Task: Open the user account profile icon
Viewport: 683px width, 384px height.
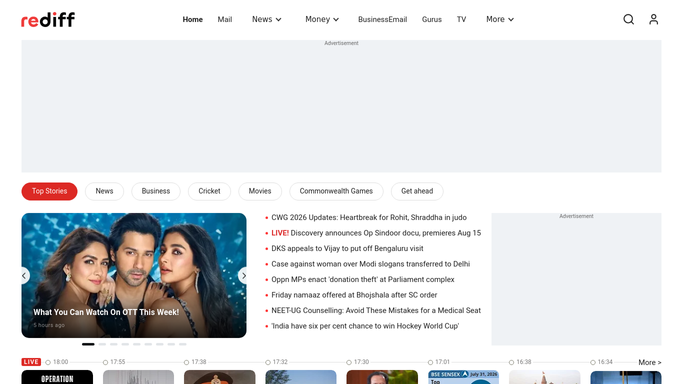Action: tap(653, 19)
